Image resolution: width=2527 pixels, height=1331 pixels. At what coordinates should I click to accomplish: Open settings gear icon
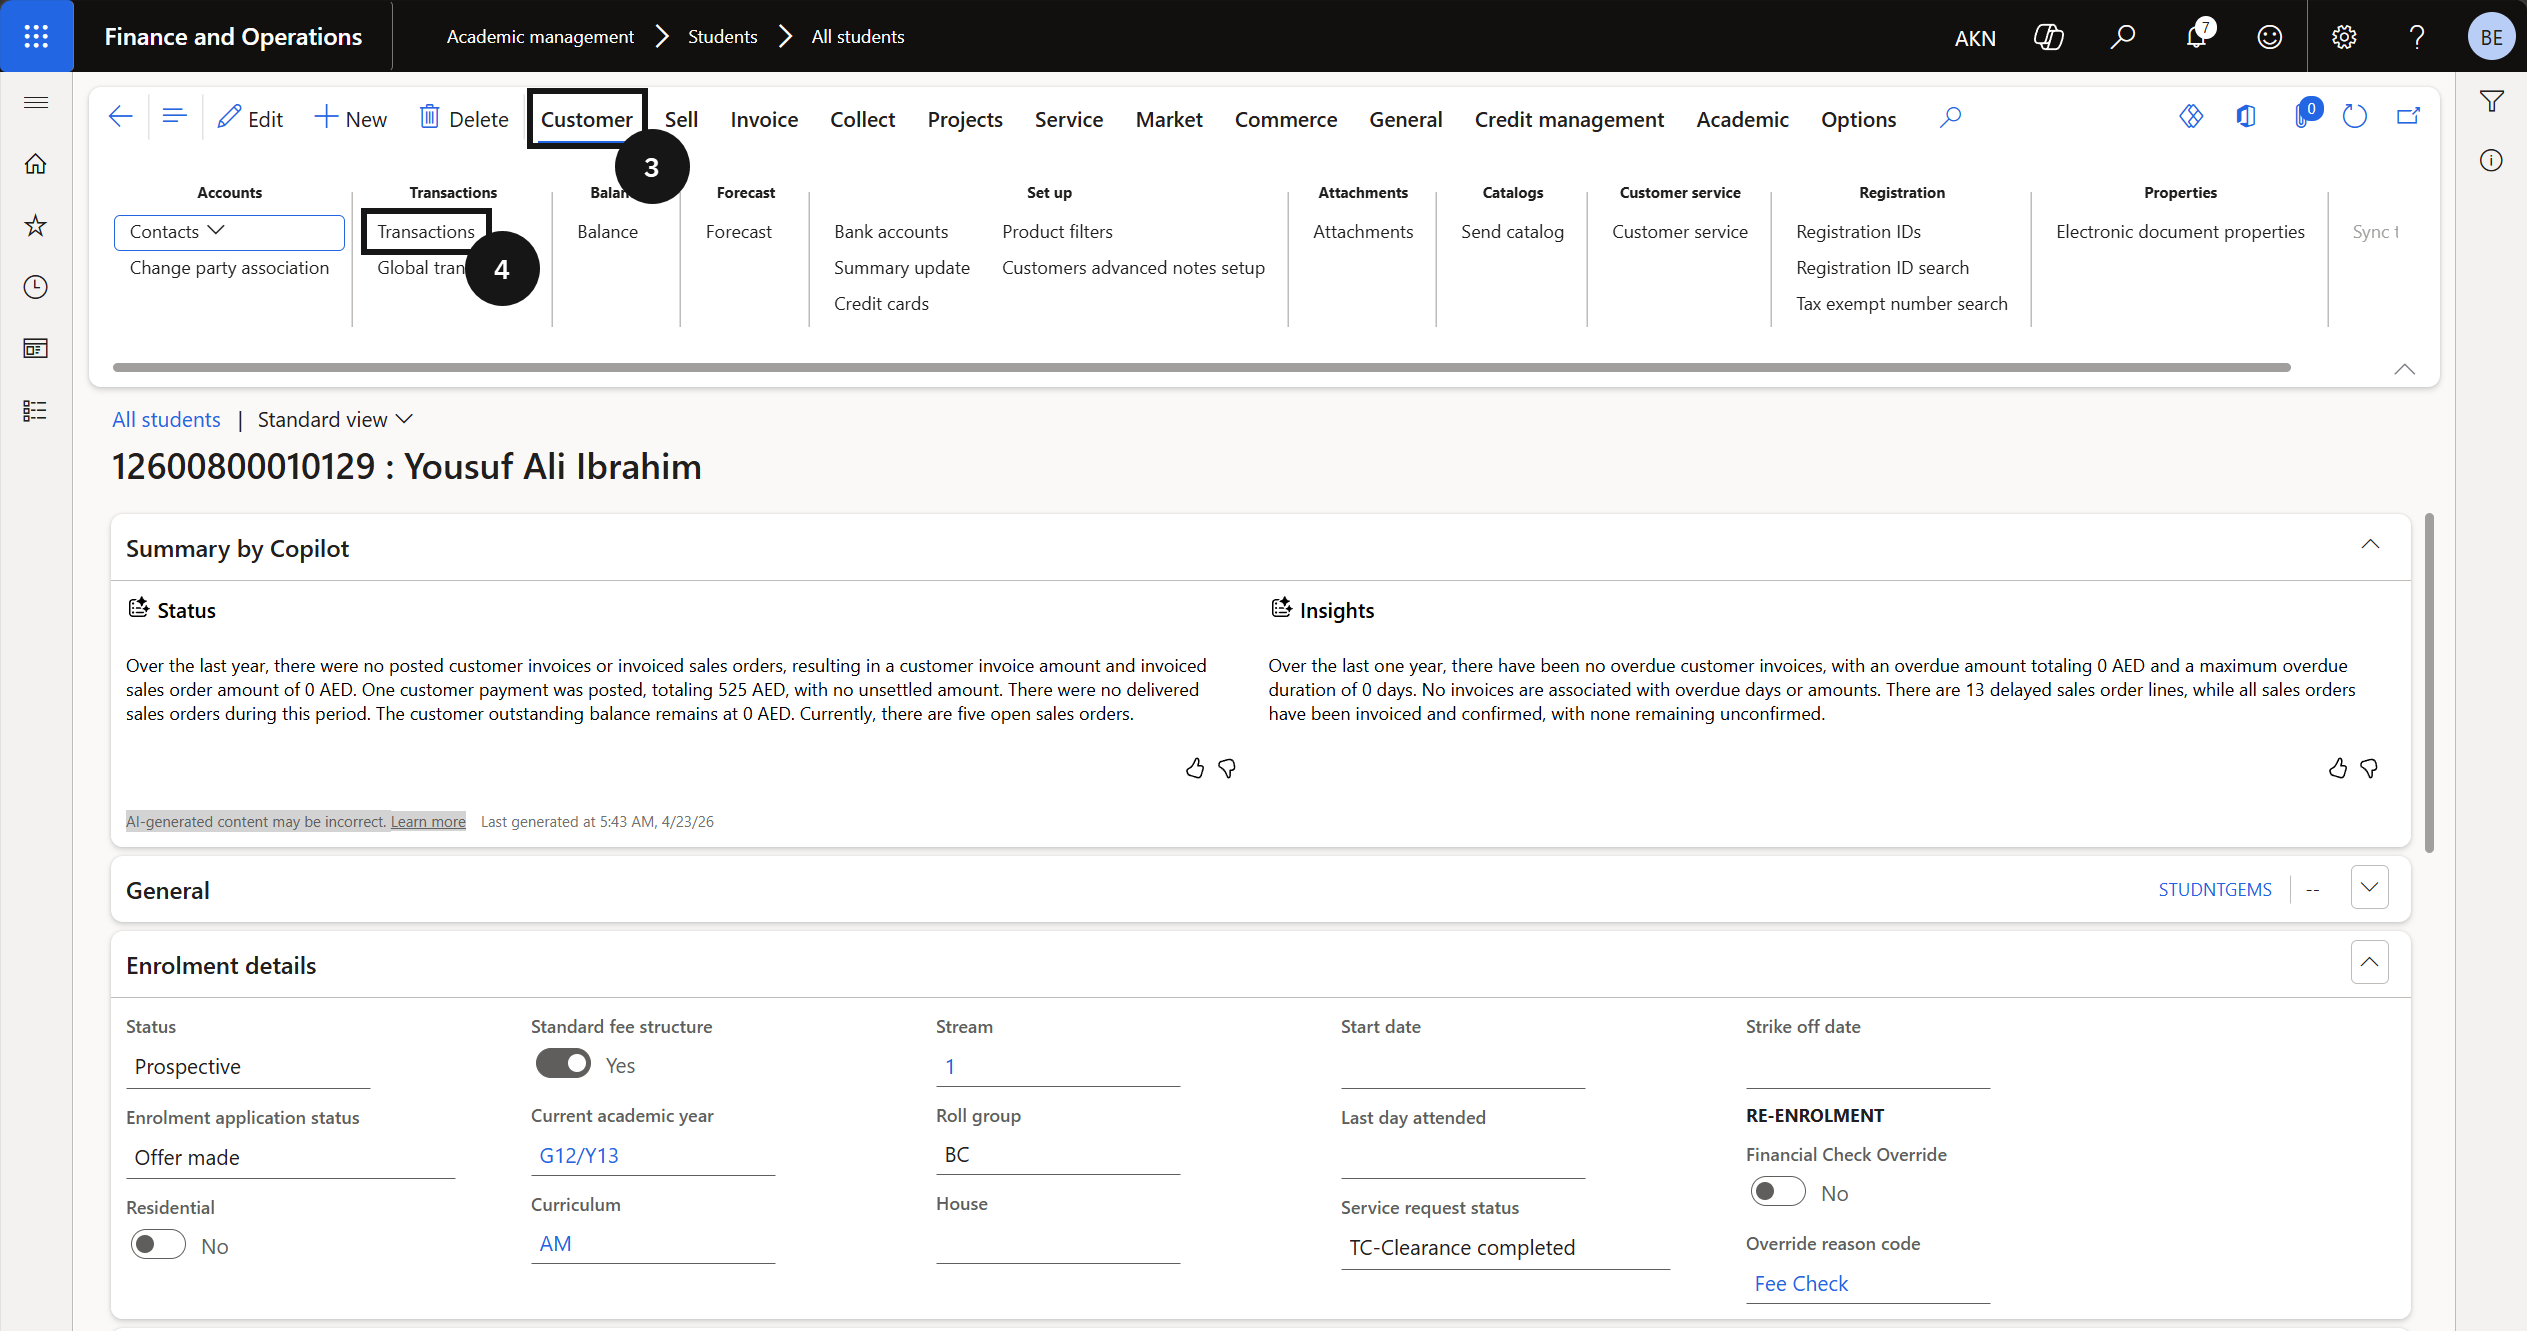(2344, 37)
